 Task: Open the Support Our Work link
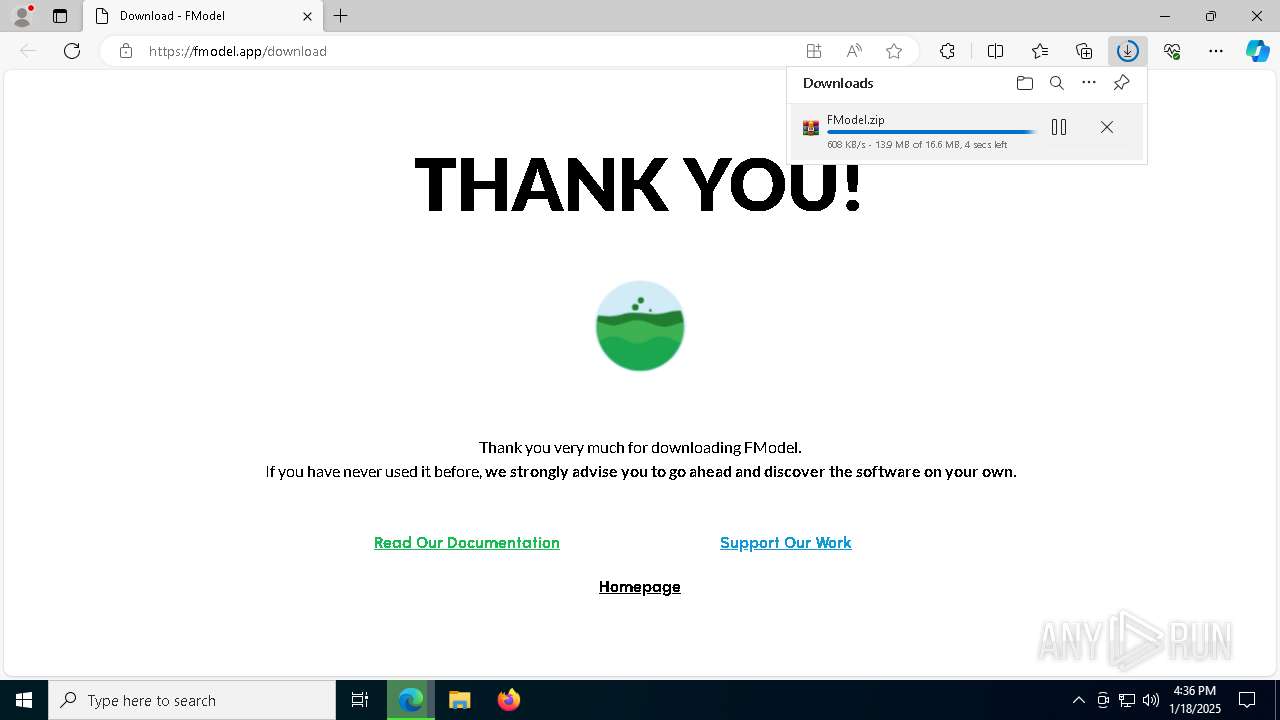pos(786,543)
